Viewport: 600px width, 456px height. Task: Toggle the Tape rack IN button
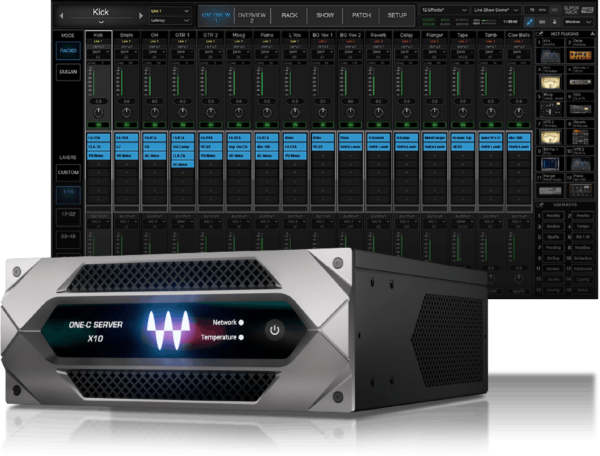[463, 125]
